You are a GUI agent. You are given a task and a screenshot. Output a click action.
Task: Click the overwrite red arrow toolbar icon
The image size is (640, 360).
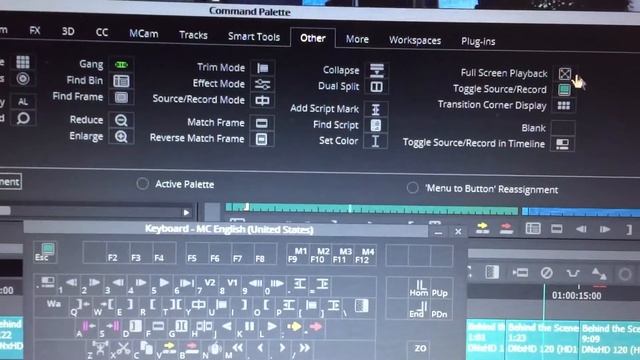(506, 228)
